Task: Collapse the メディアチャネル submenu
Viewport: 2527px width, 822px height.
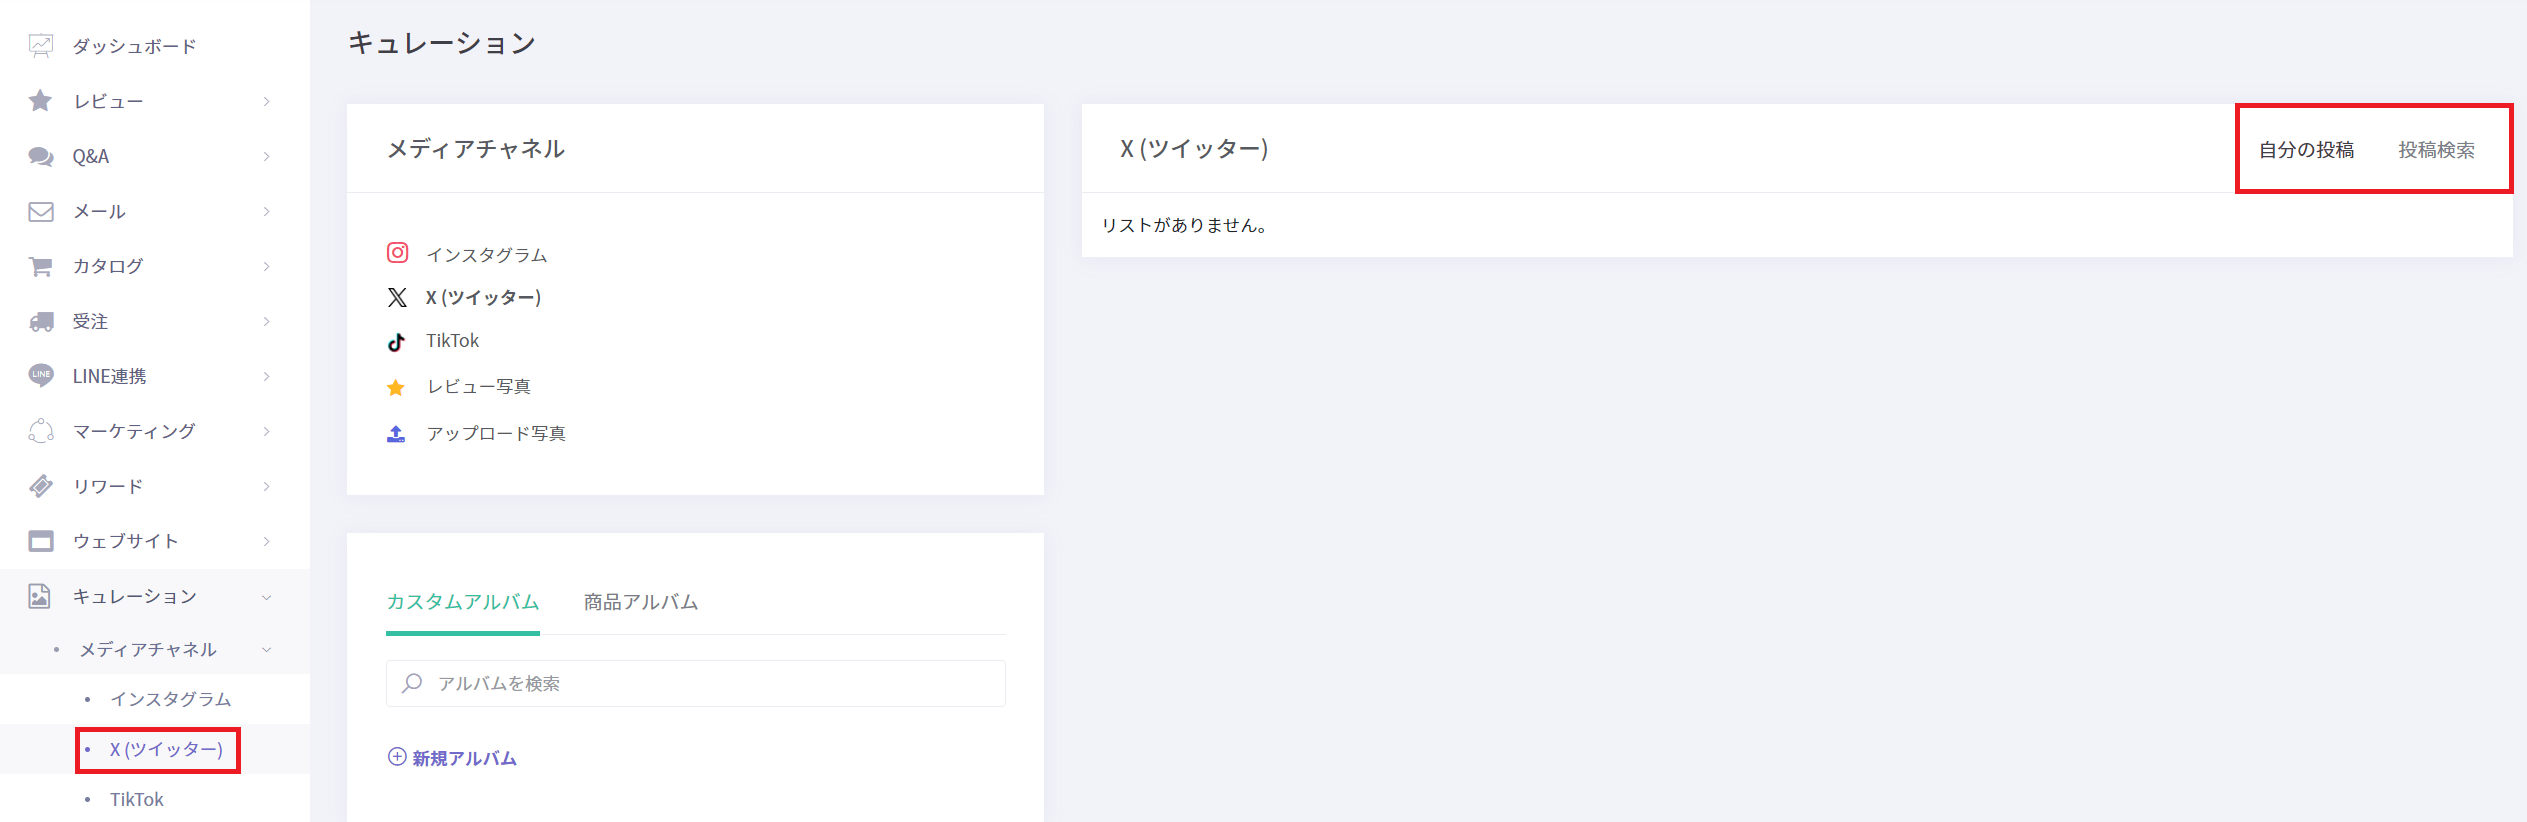Action: (266, 650)
